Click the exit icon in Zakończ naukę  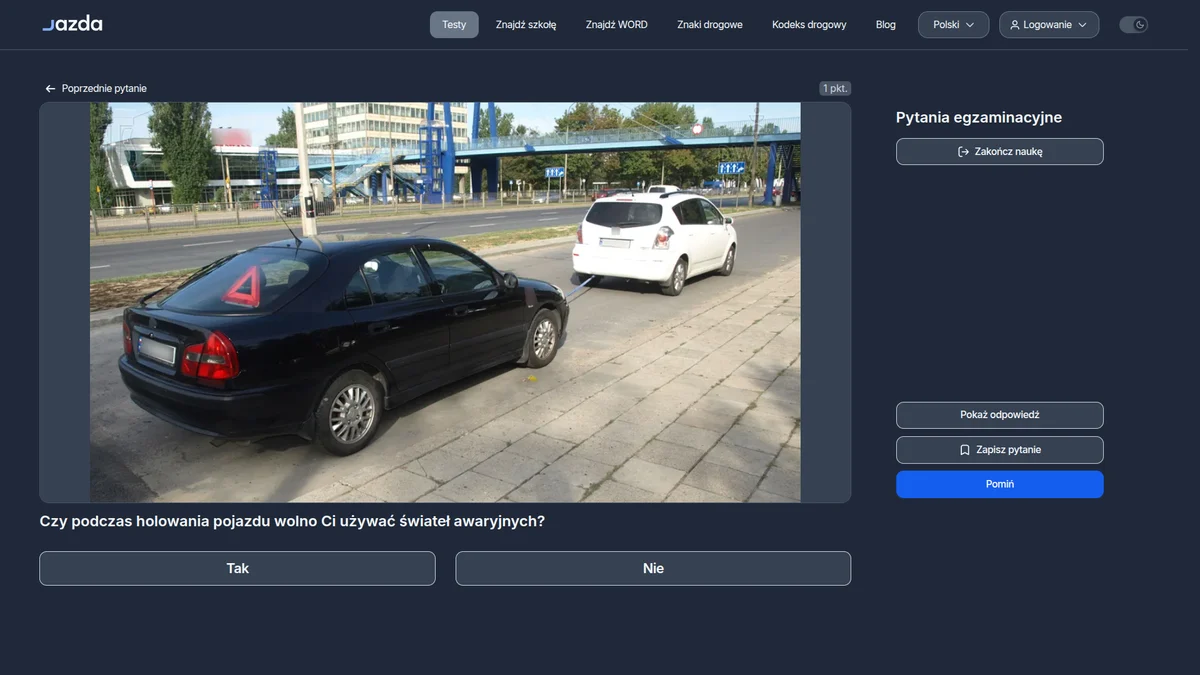point(963,152)
